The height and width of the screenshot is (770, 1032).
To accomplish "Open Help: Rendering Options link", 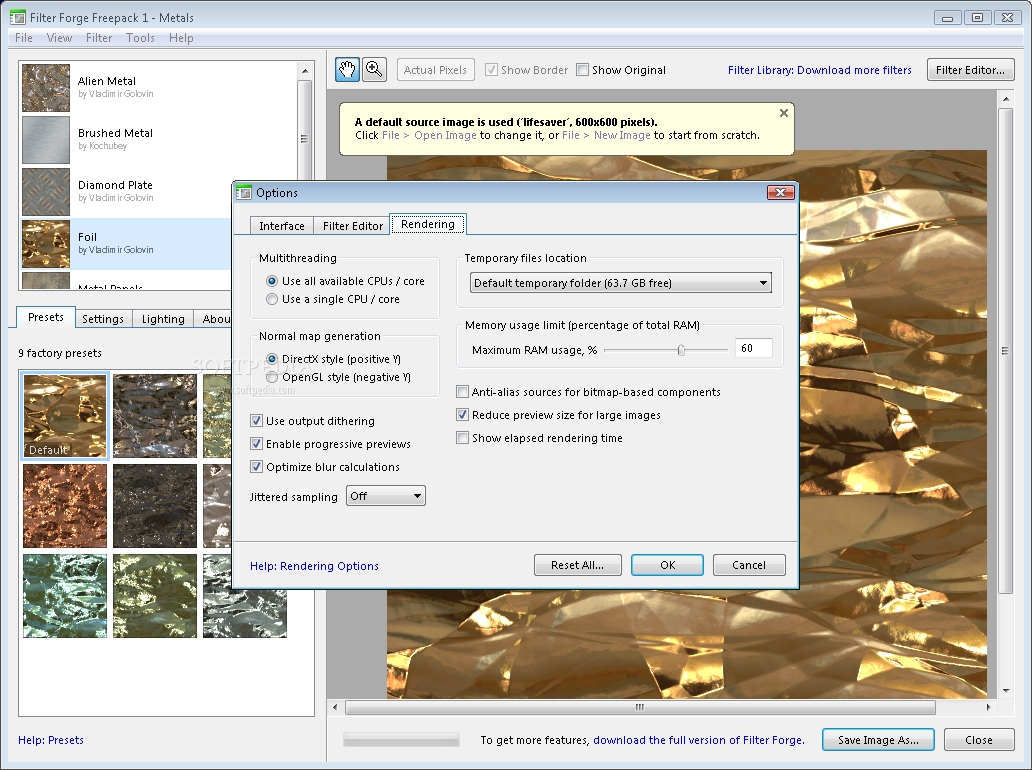I will [315, 566].
